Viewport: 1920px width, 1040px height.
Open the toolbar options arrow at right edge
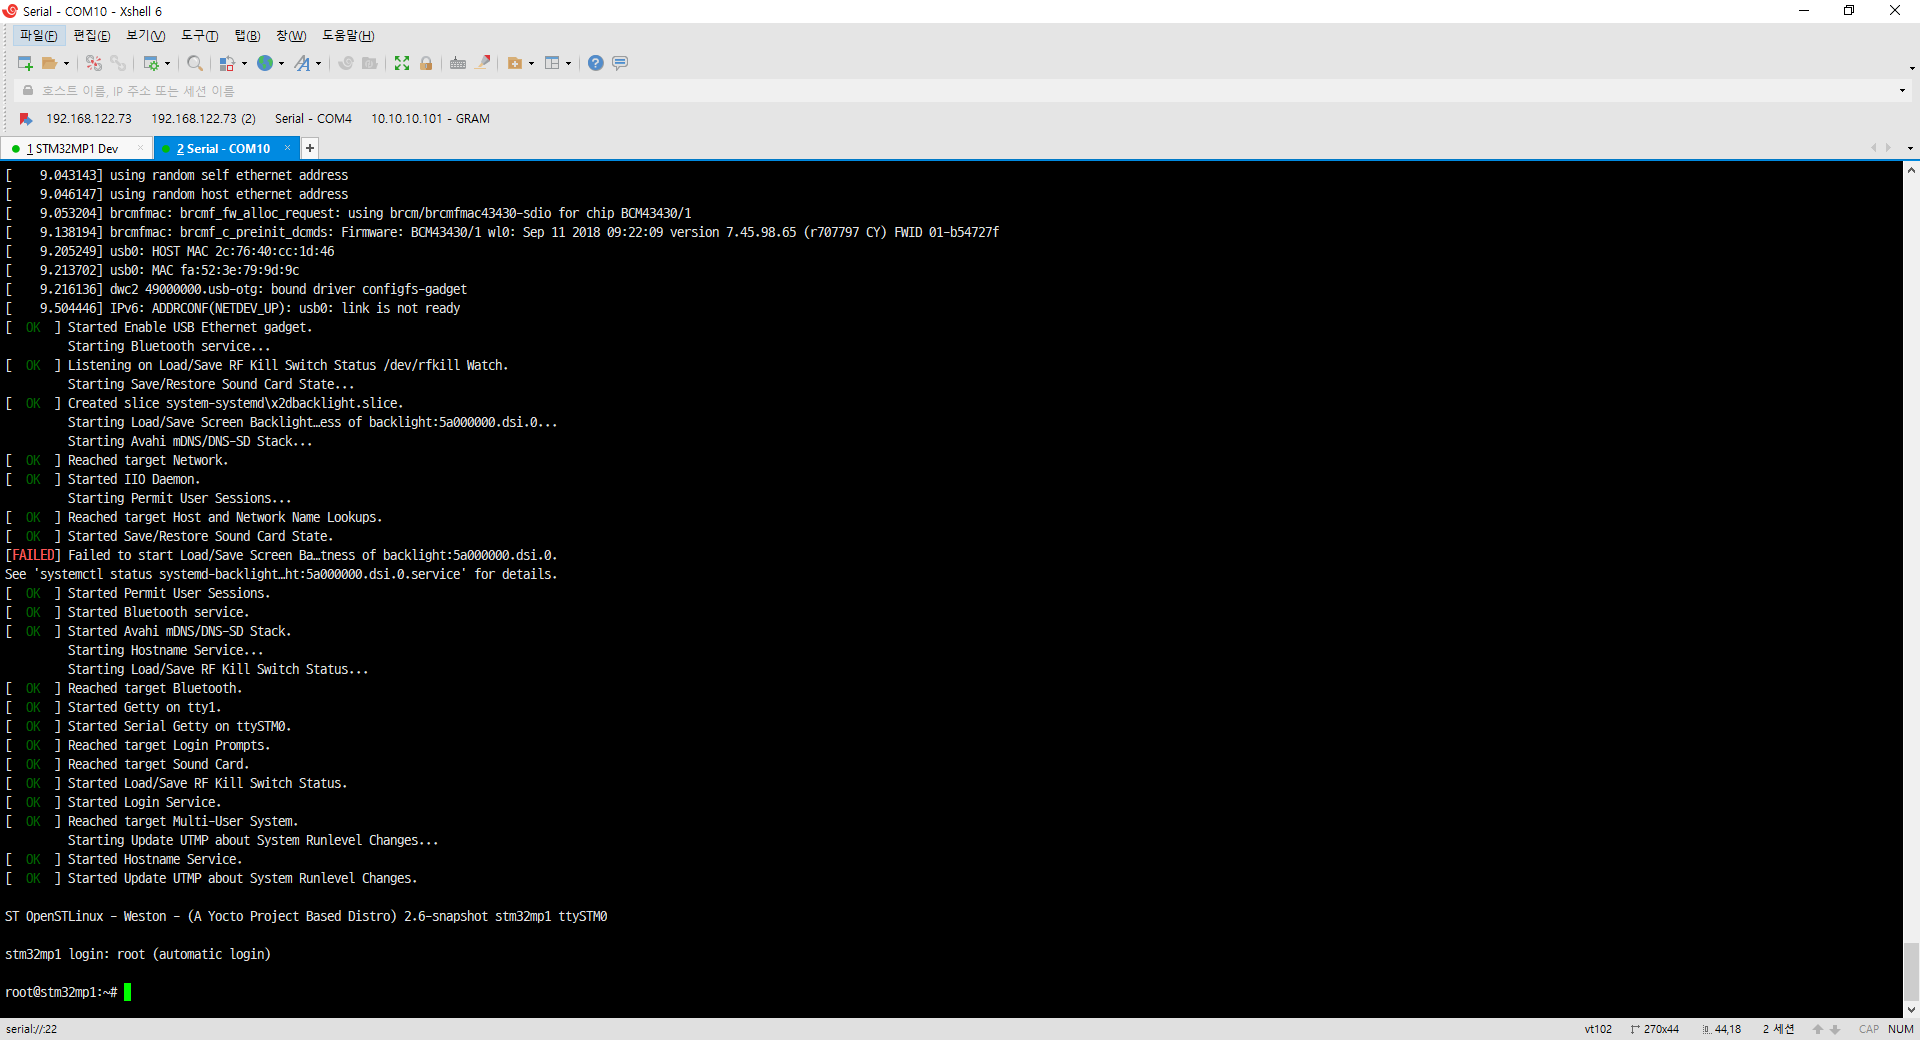click(1912, 68)
